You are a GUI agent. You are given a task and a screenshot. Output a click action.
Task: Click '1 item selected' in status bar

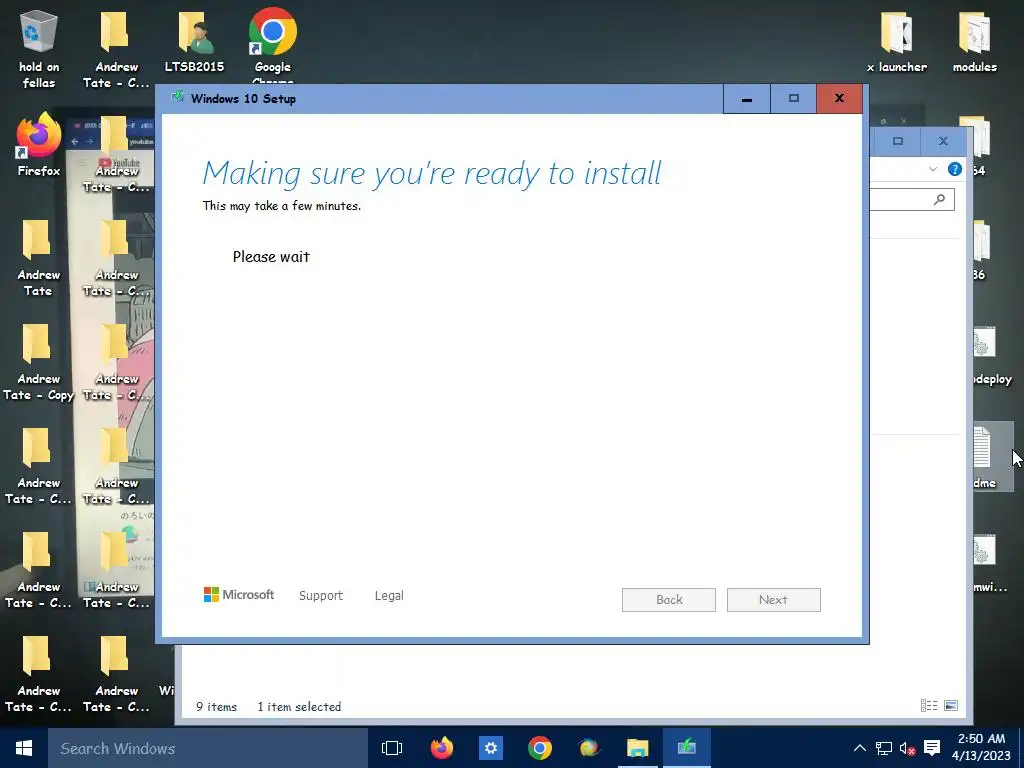tap(299, 707)
